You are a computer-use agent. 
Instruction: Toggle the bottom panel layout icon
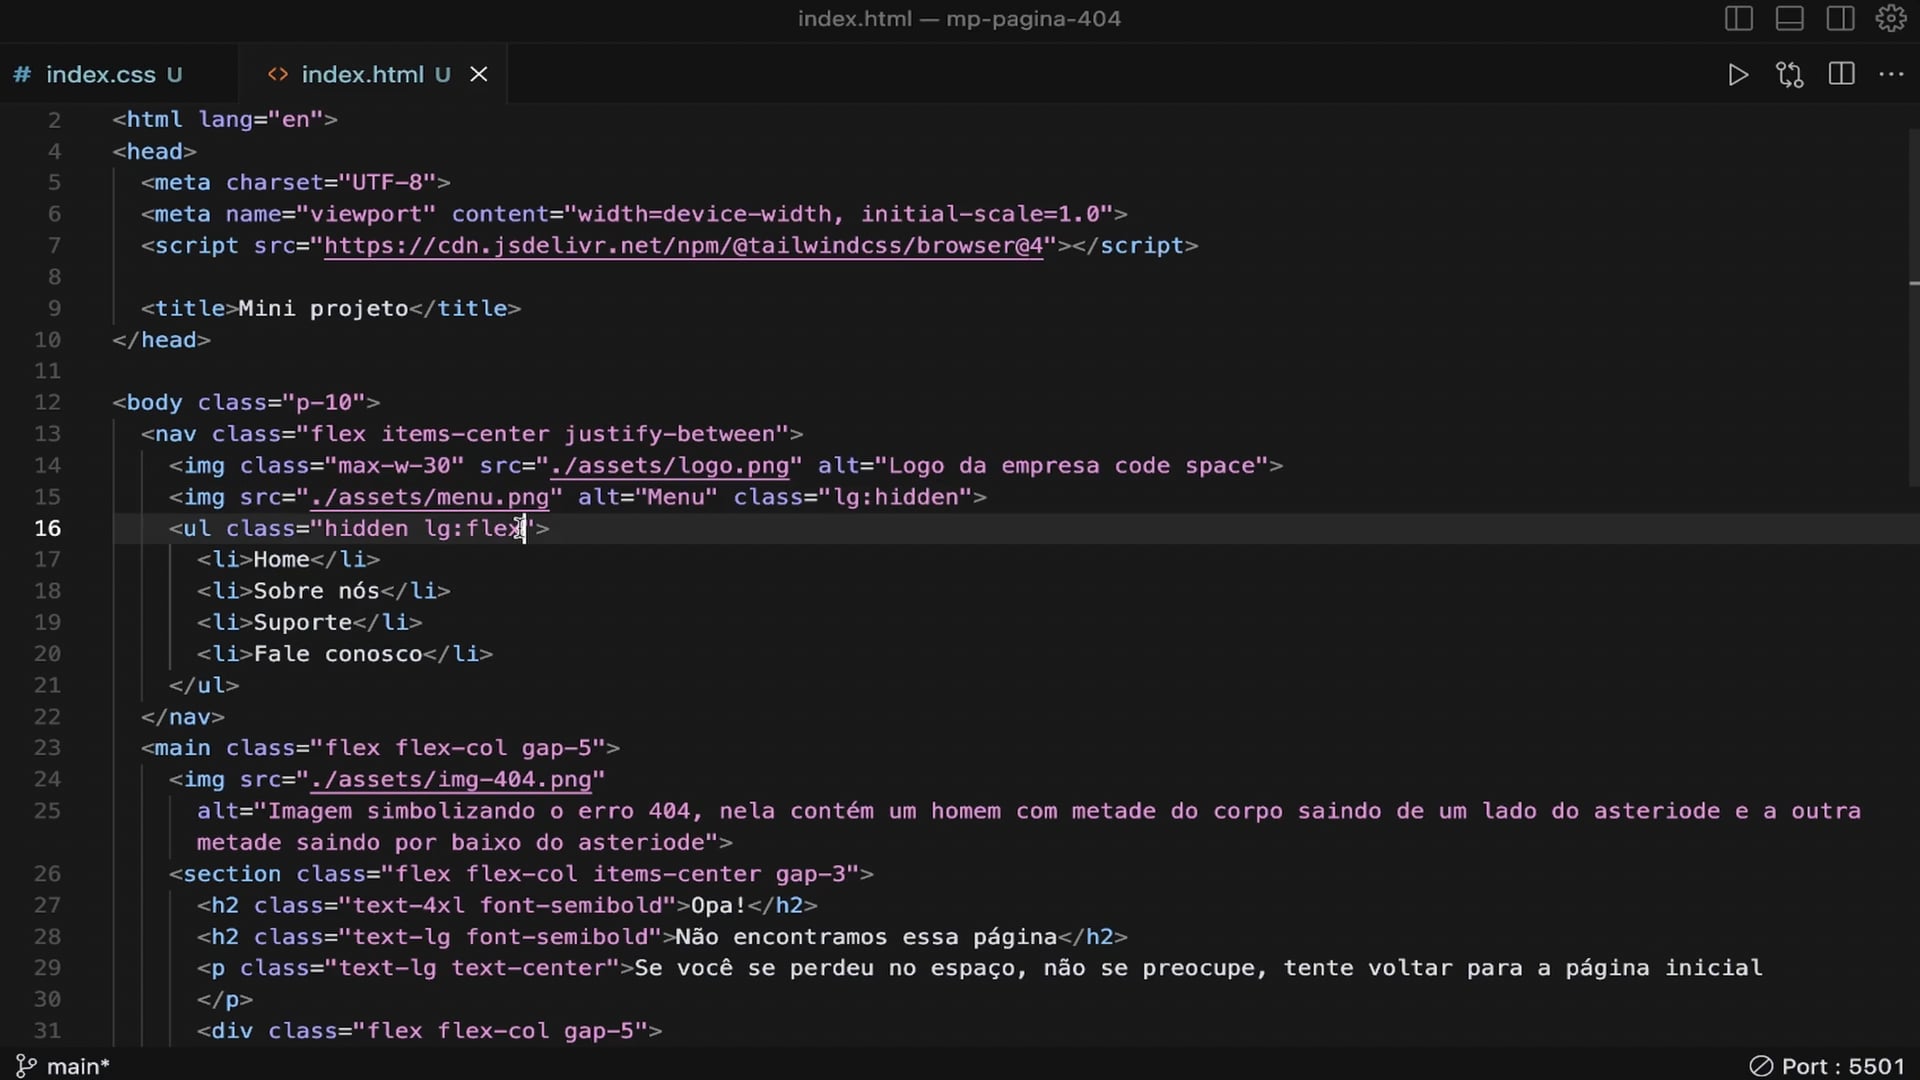click(1790, 19)
